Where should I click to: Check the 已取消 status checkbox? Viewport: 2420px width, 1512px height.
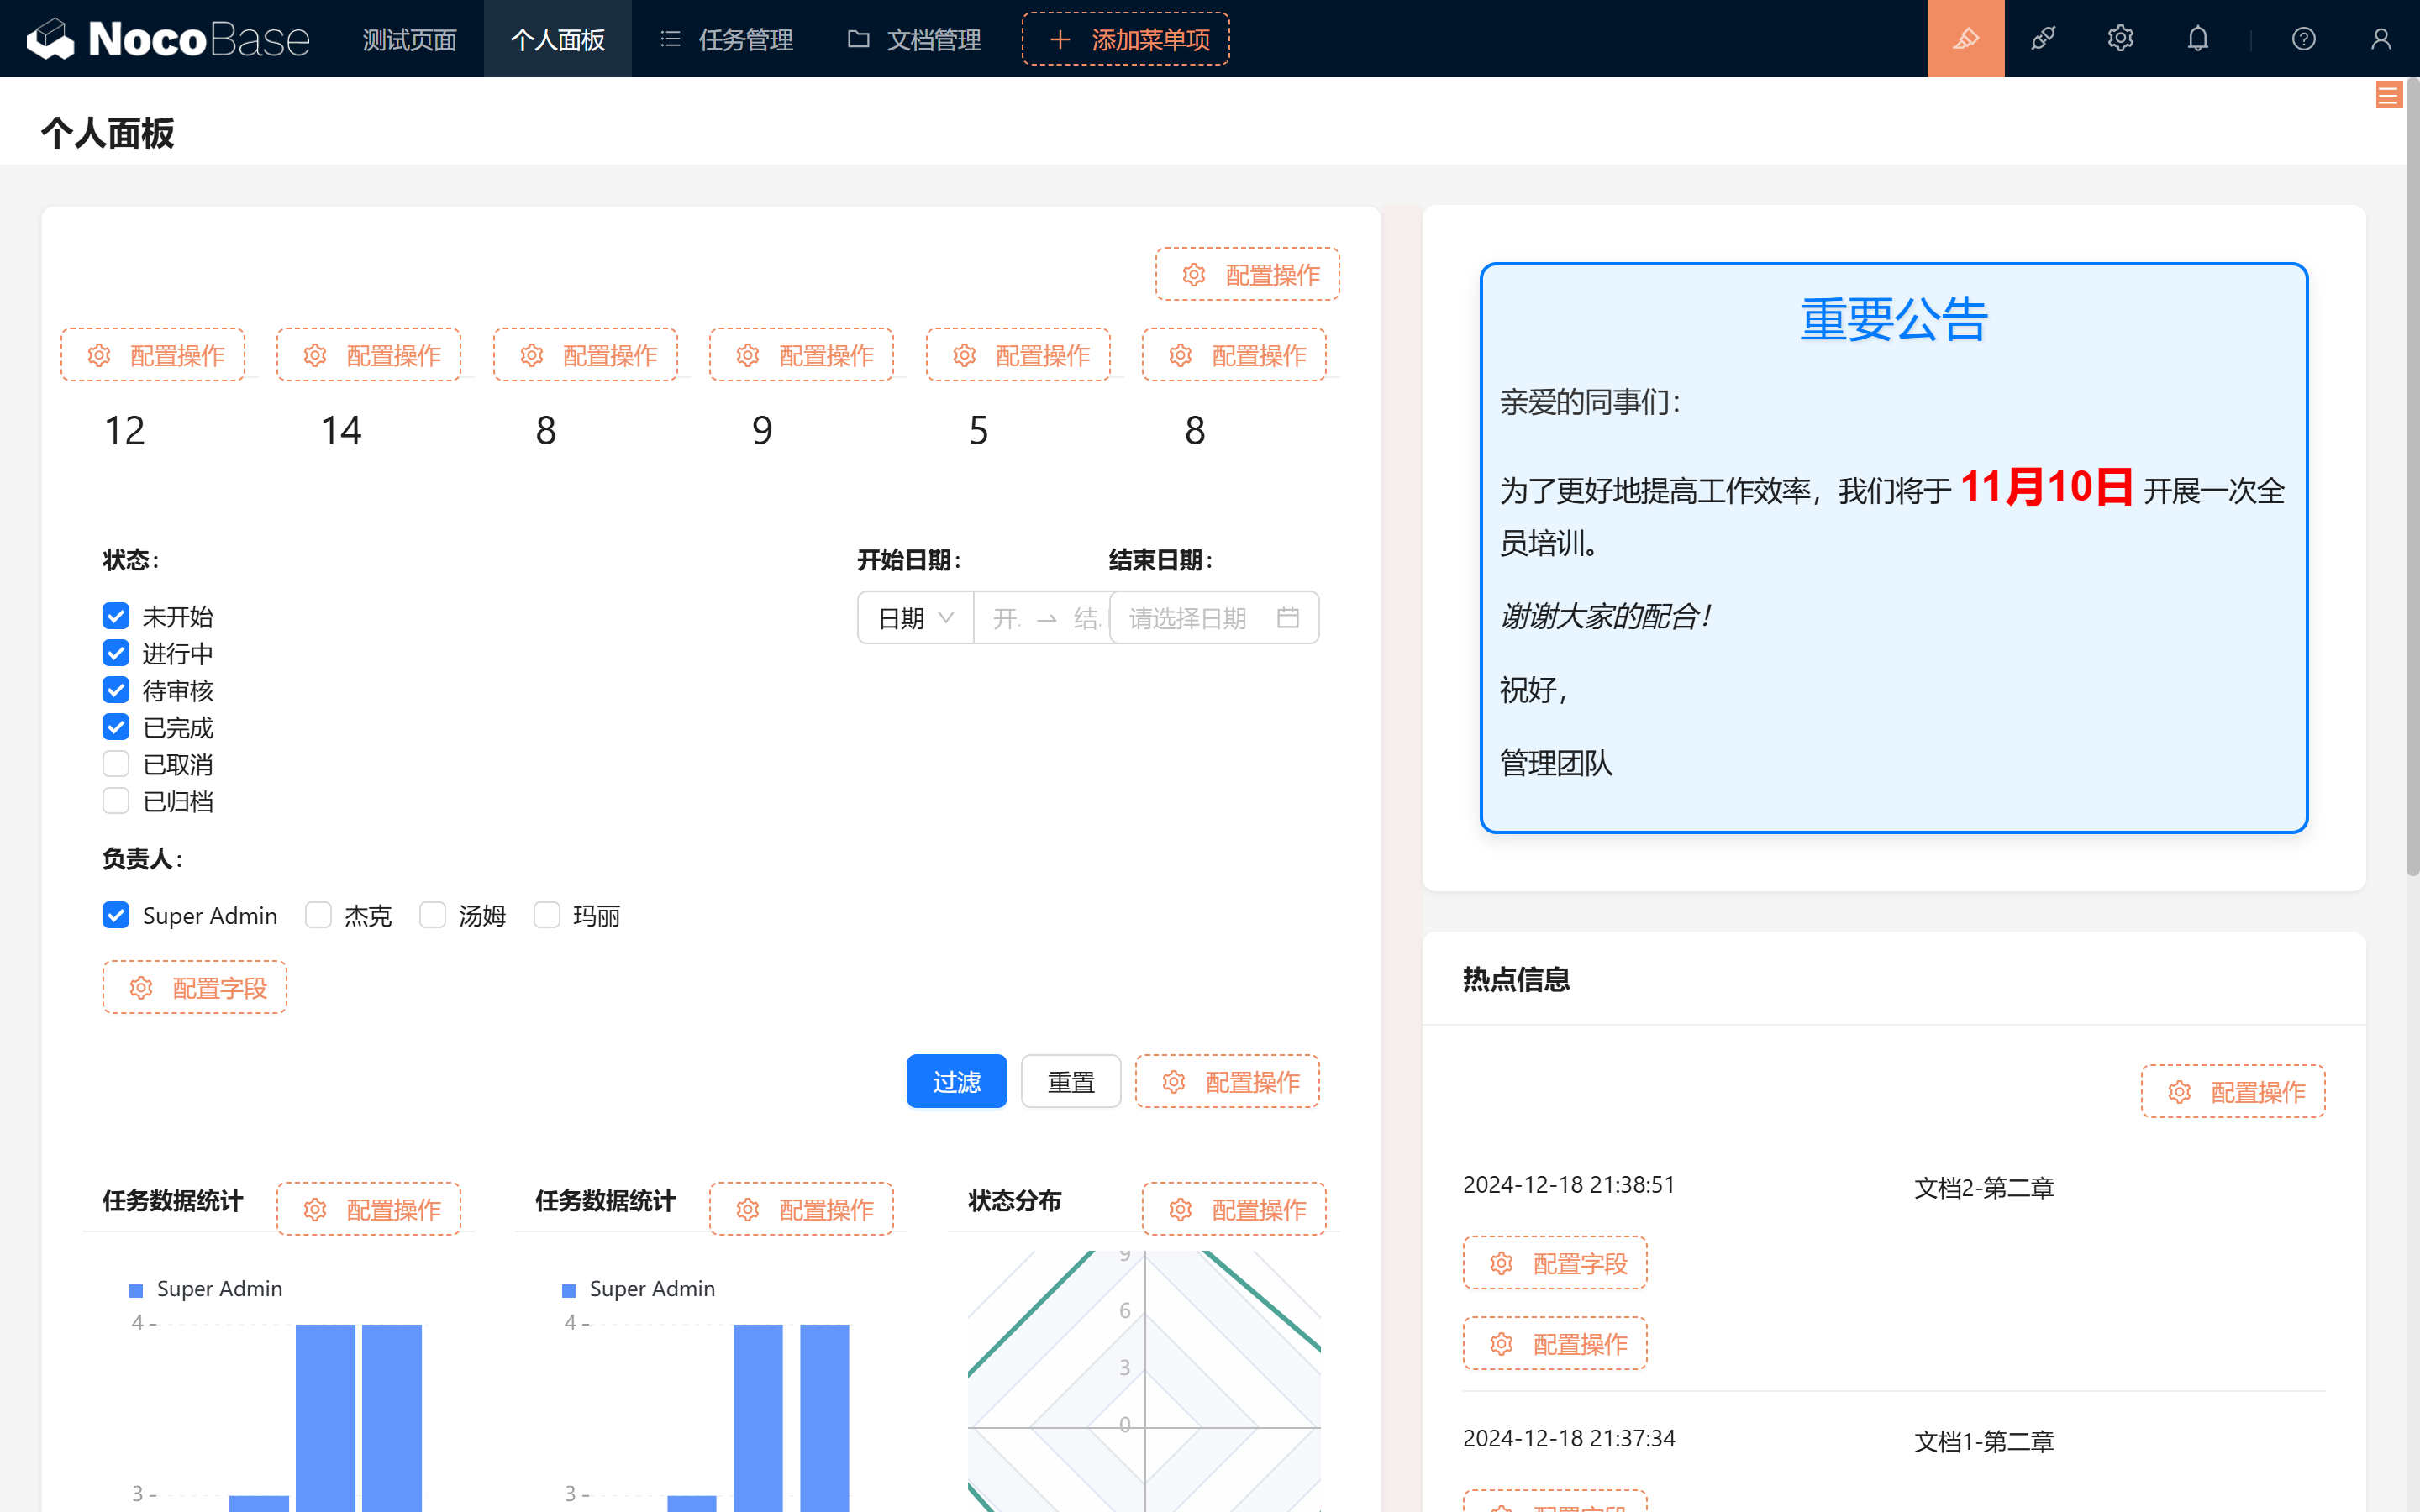pyautogui.click(x=116, y=764)
